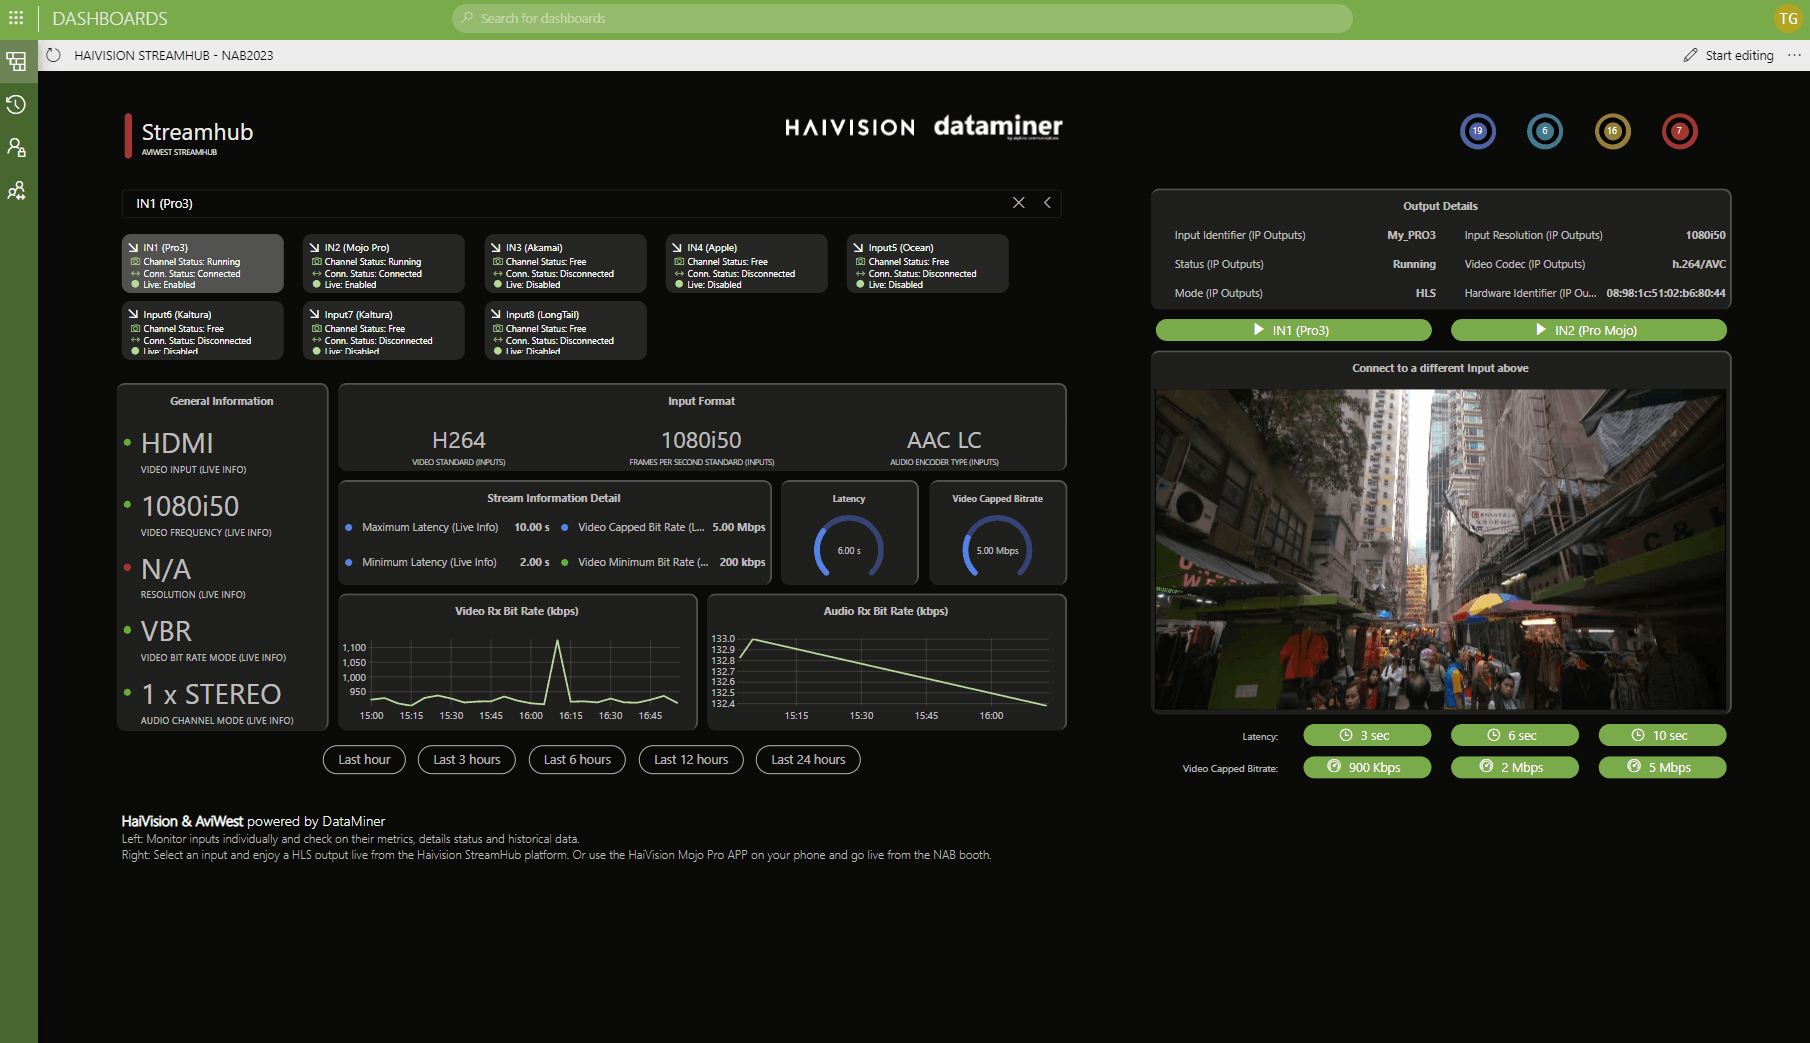The height and width of the screenshot is (1043, 1810).
Task: Click the H264 video standard value
Action: pos(459,440)
